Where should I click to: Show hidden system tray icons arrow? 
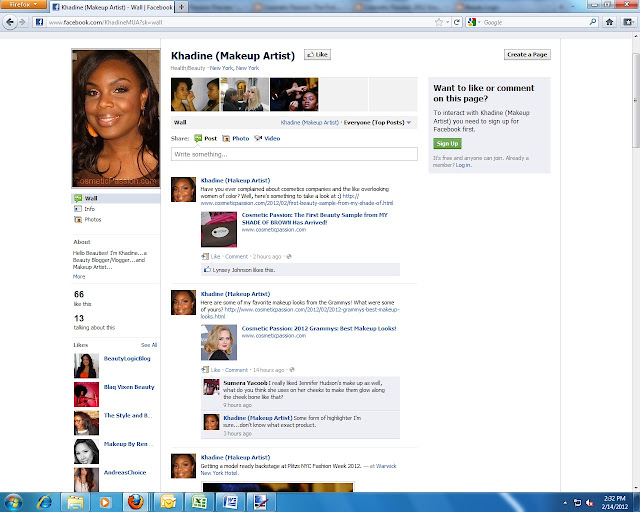(x=565, y=503)
